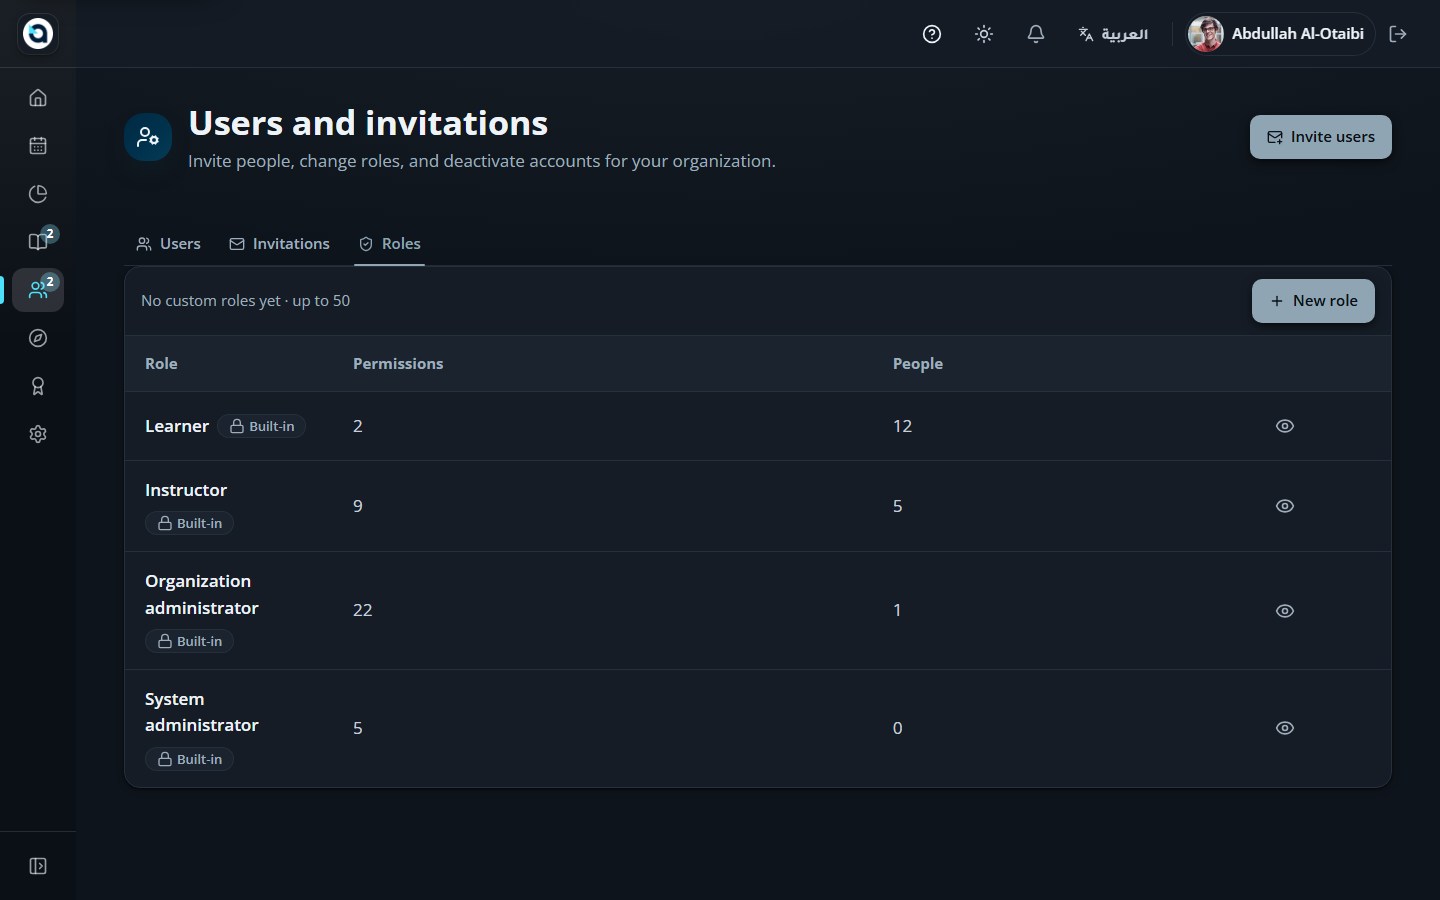Image resolution: width=1440 pixels, height=900 pixels.
Task: Click the Role column header
Action: [x=161, y=364]
